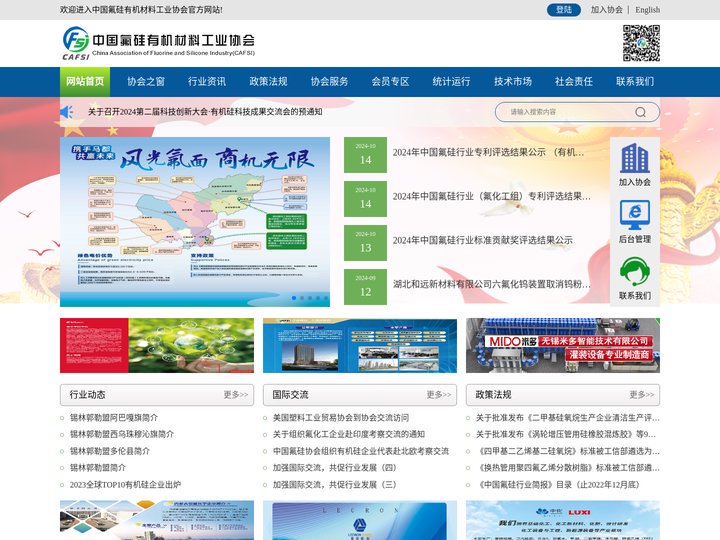Image resolution: width=720 pixels, height=540 pixels.
Task: Open 氟化工组 专利评选结果 news item
Action: [492, 197]
